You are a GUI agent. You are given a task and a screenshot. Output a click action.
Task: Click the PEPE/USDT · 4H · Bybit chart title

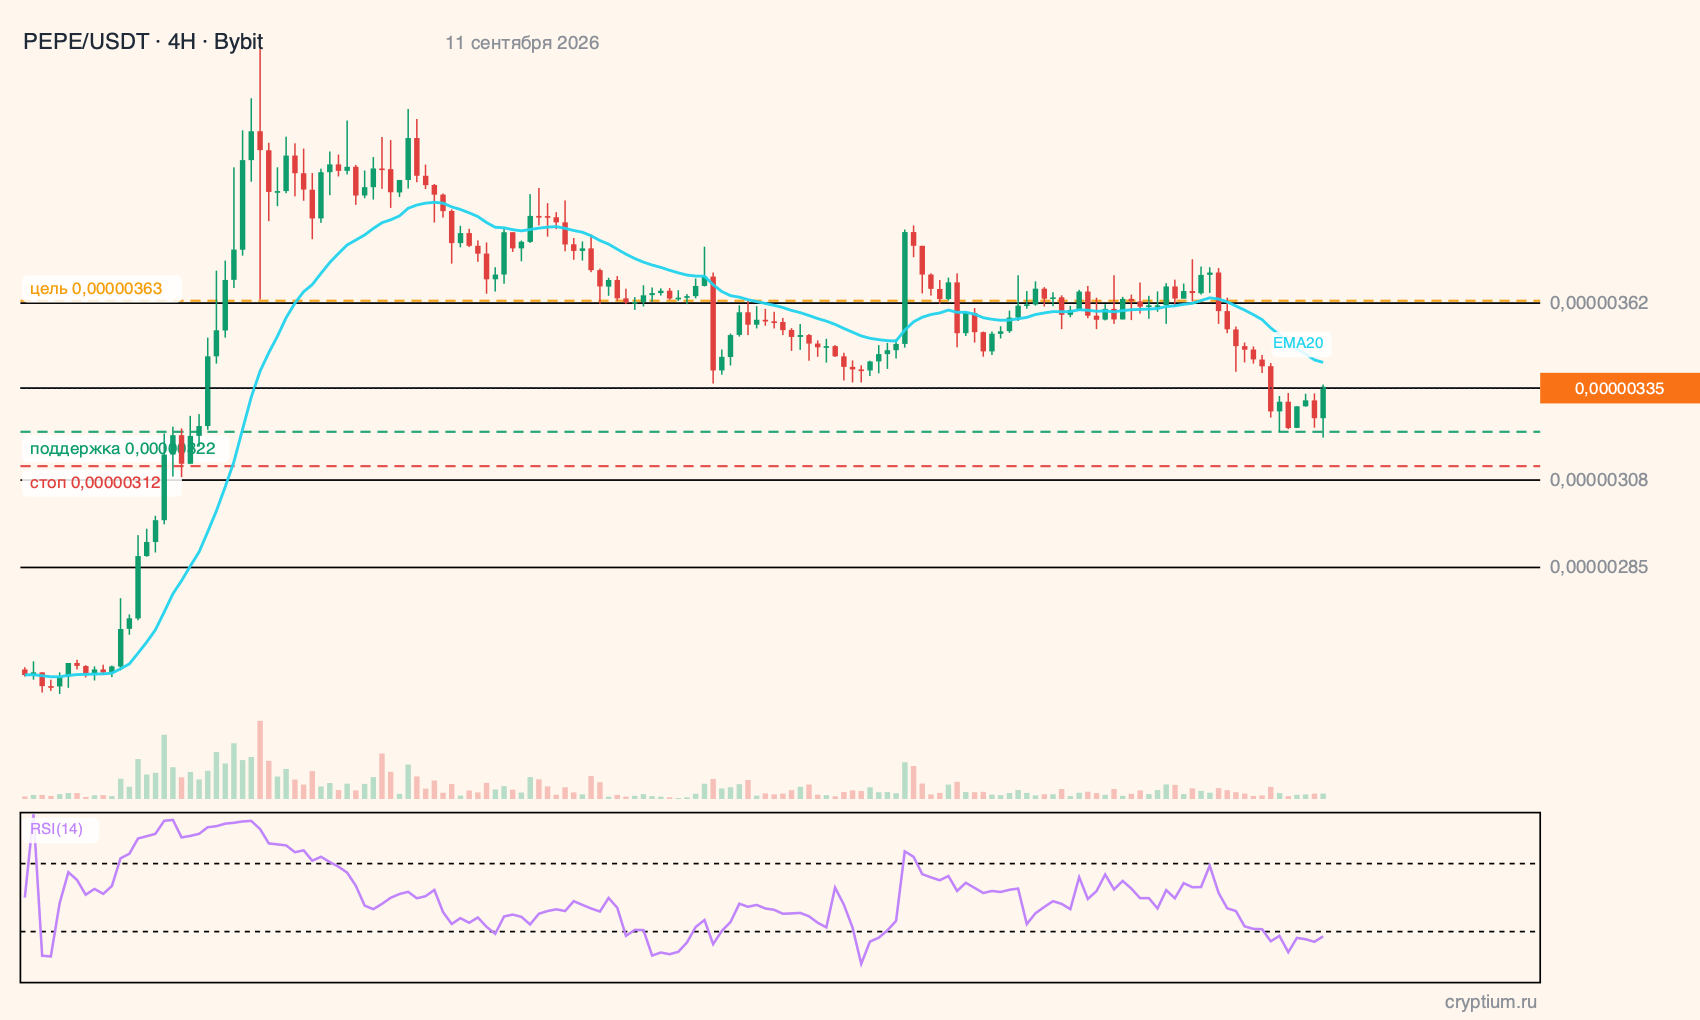(x=143, y=42)
